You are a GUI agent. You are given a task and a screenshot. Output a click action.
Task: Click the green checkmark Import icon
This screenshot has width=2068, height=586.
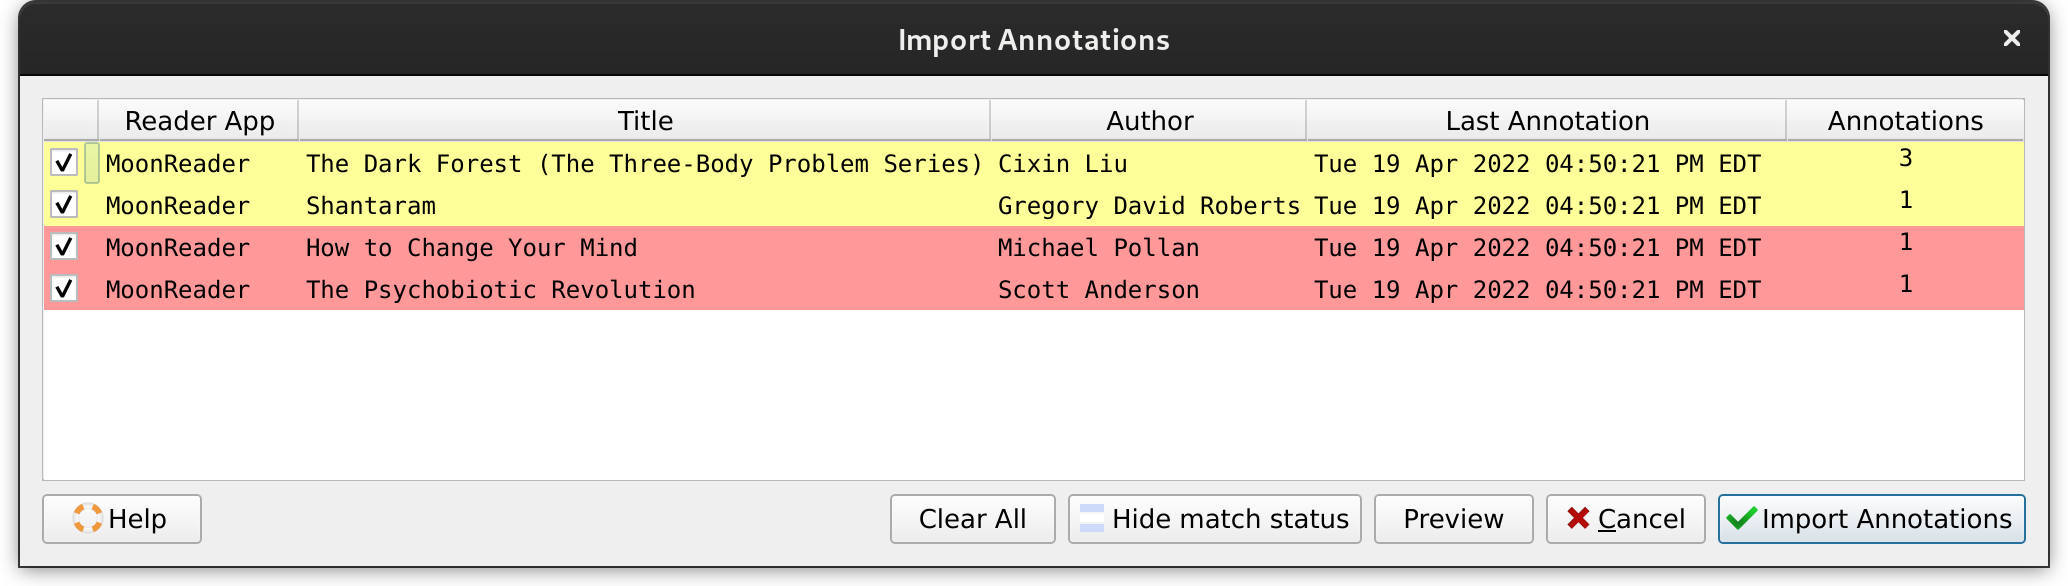click(1741, 518)
